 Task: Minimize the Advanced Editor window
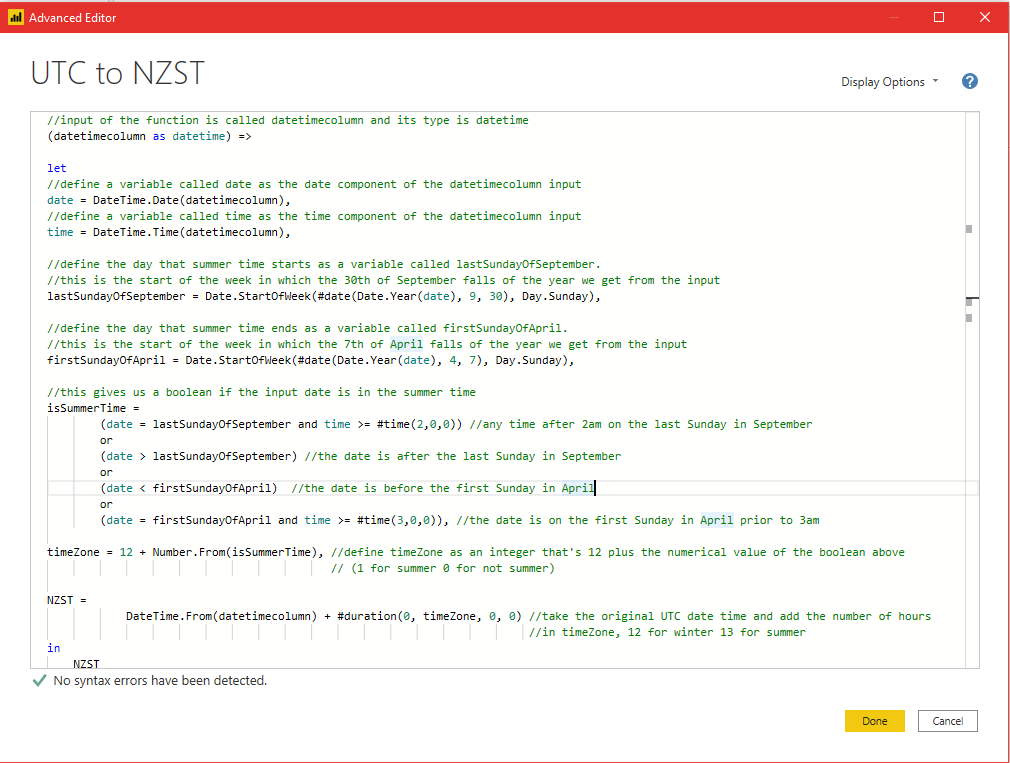[x=893, y=17]
